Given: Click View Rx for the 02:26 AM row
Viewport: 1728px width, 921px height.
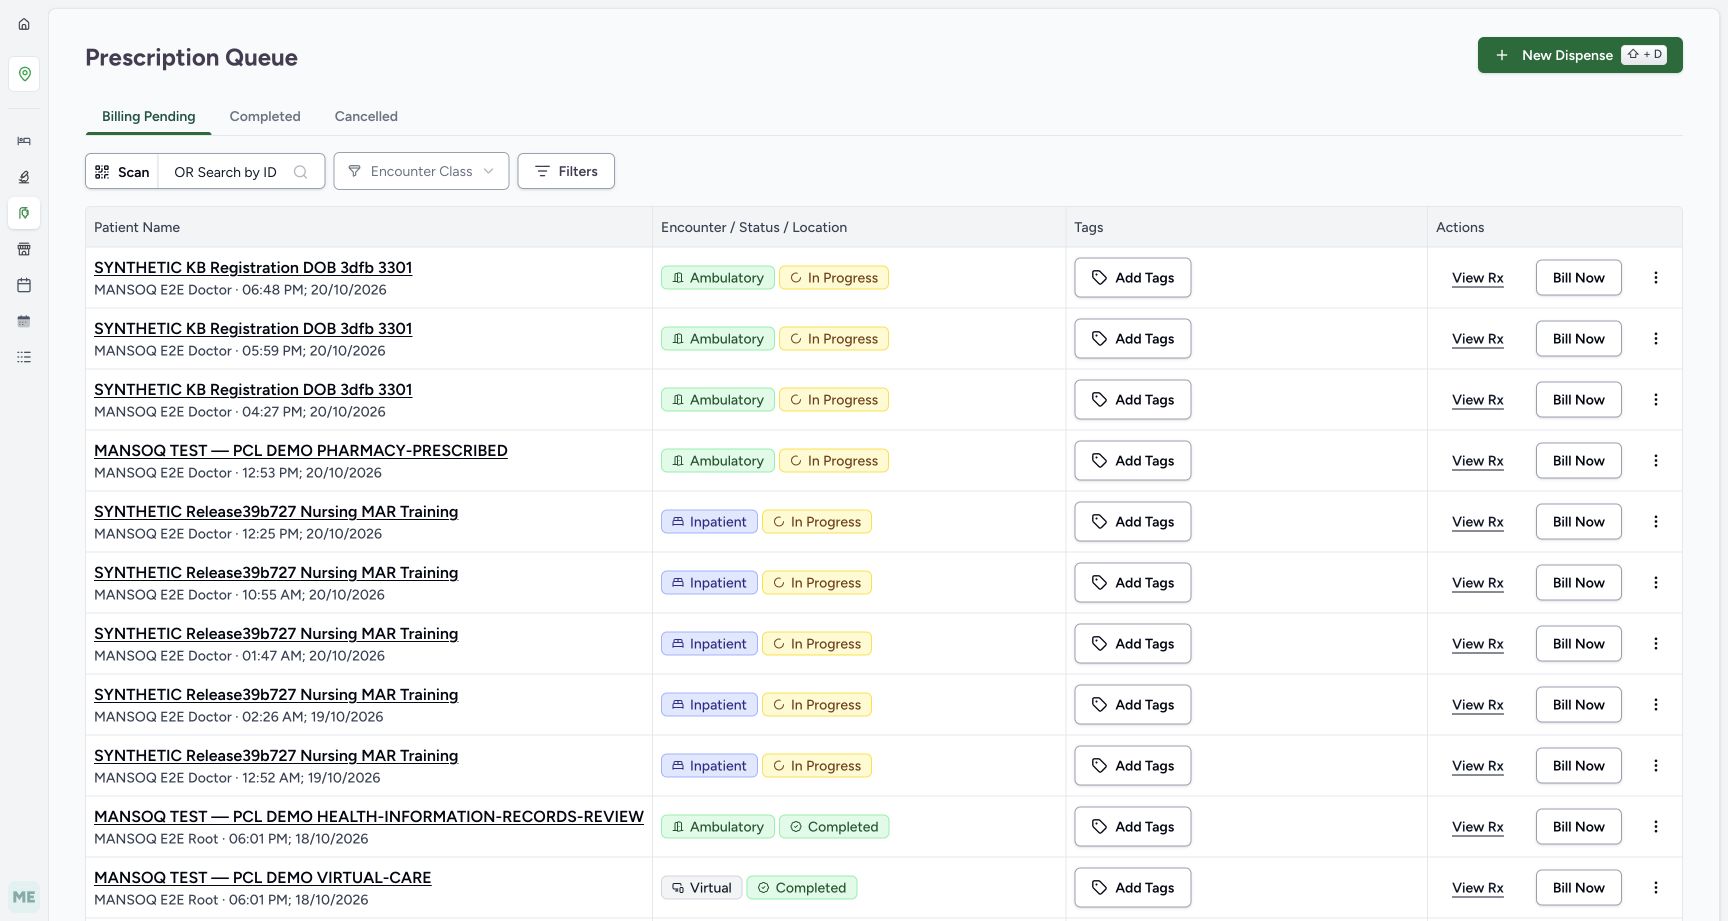Looking at the screenshot, I should (x=1478, y=705).
